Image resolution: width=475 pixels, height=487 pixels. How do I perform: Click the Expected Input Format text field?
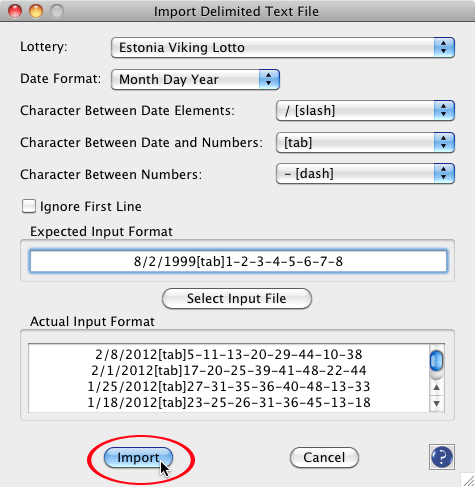(x=238, y=261)
